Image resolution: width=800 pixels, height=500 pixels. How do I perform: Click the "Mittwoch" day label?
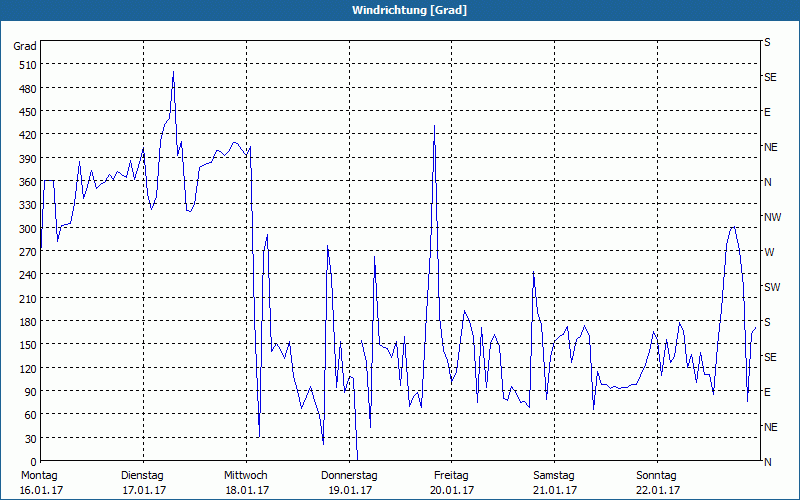coord(246,476)
